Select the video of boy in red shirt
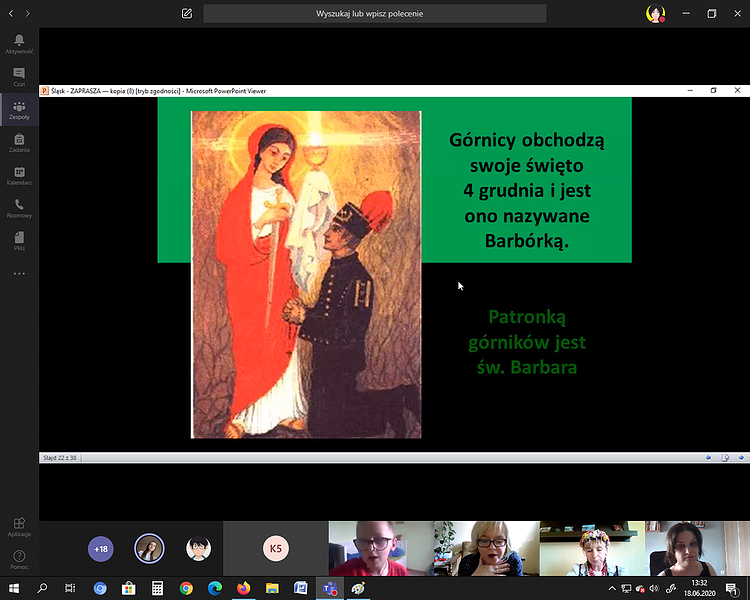The image size is (750, 600). (x=381, y=548)
